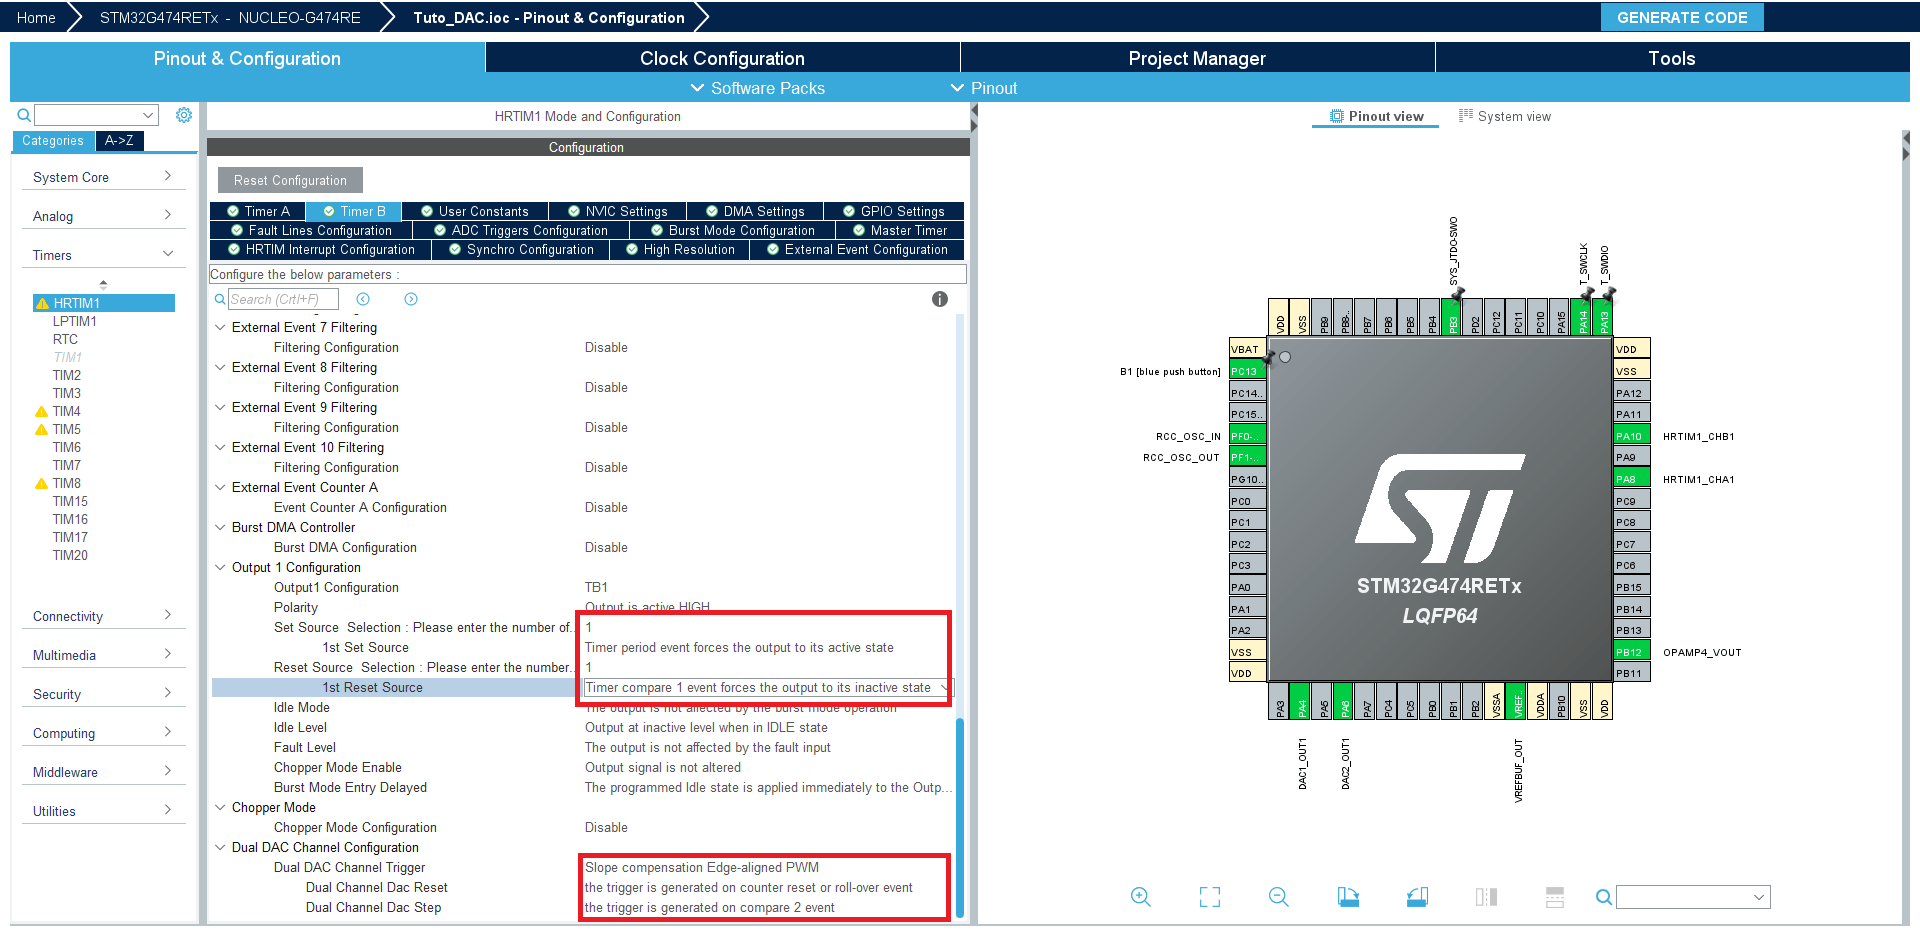The height and width of the screenshot is (936, 1920).
Task: Go to Home breadcrumb
Action: pos(36,17)
